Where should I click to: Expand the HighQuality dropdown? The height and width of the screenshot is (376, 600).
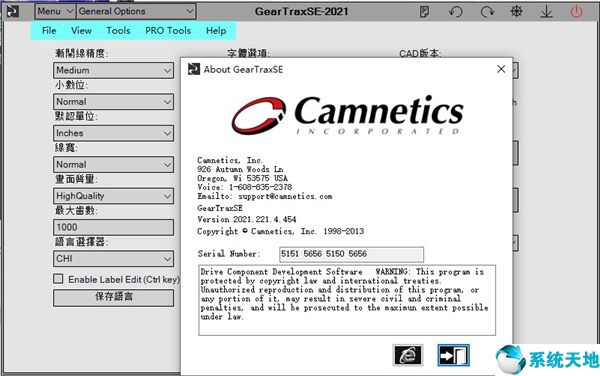[113, 196]
